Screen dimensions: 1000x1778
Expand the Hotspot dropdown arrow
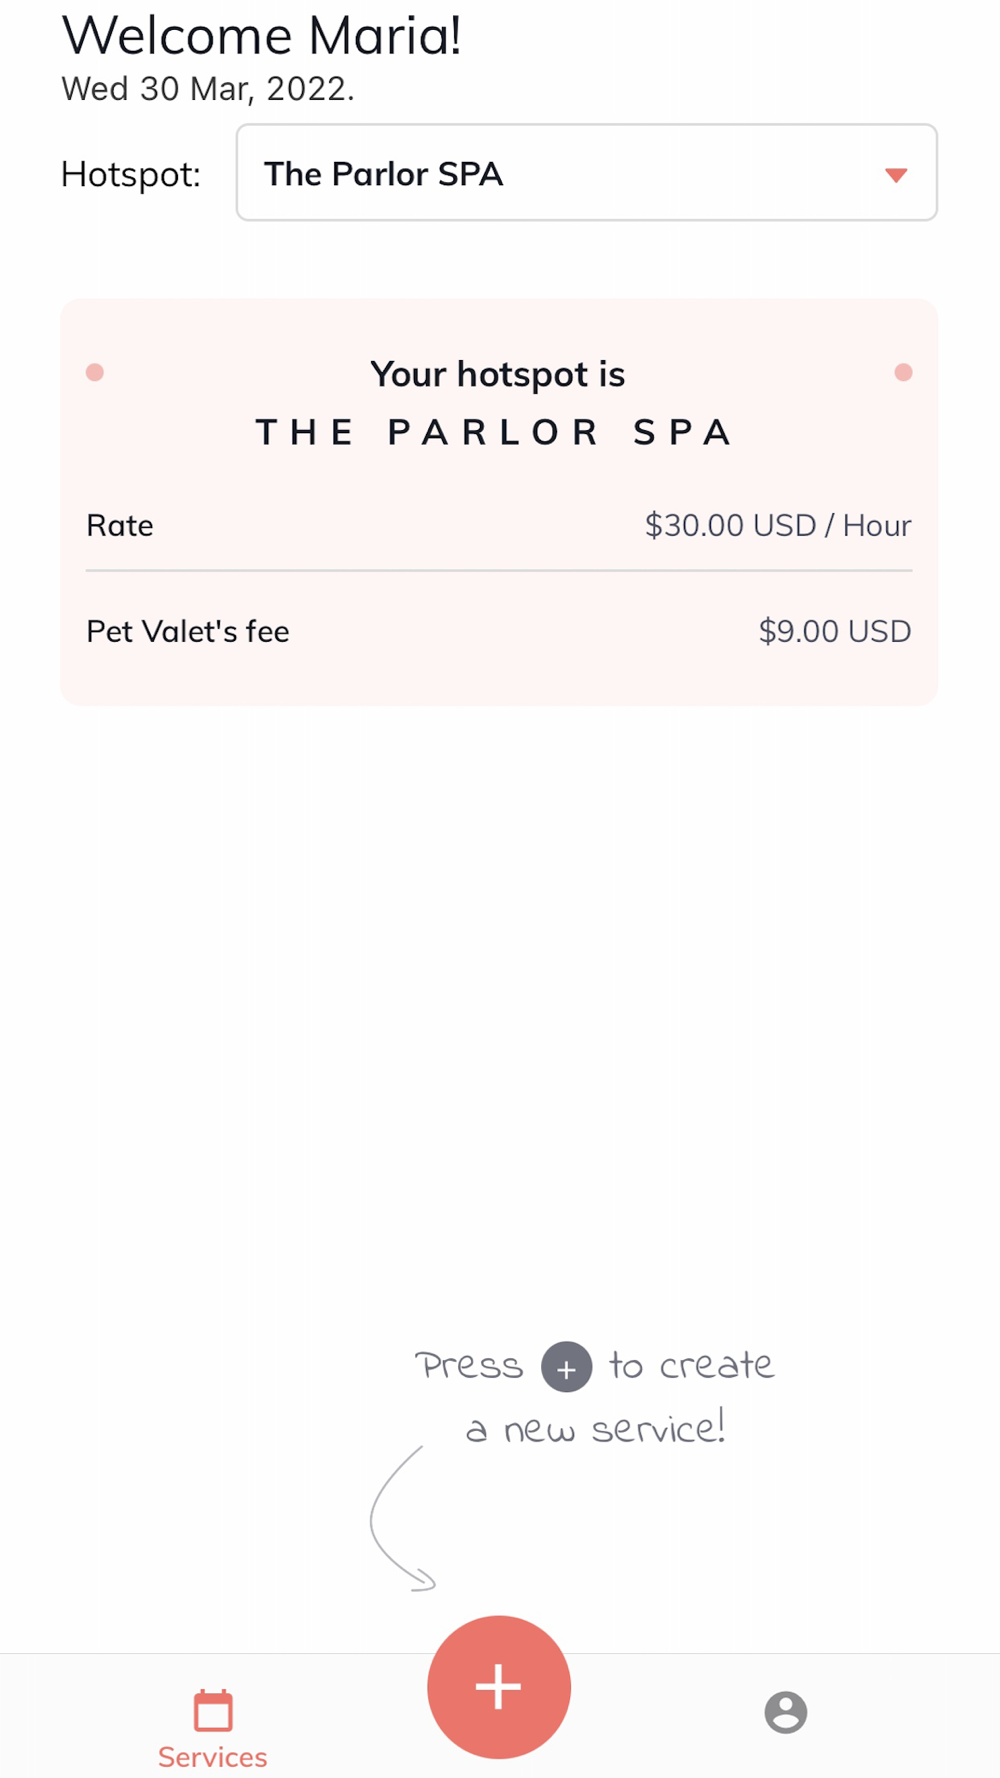(896, 175)
